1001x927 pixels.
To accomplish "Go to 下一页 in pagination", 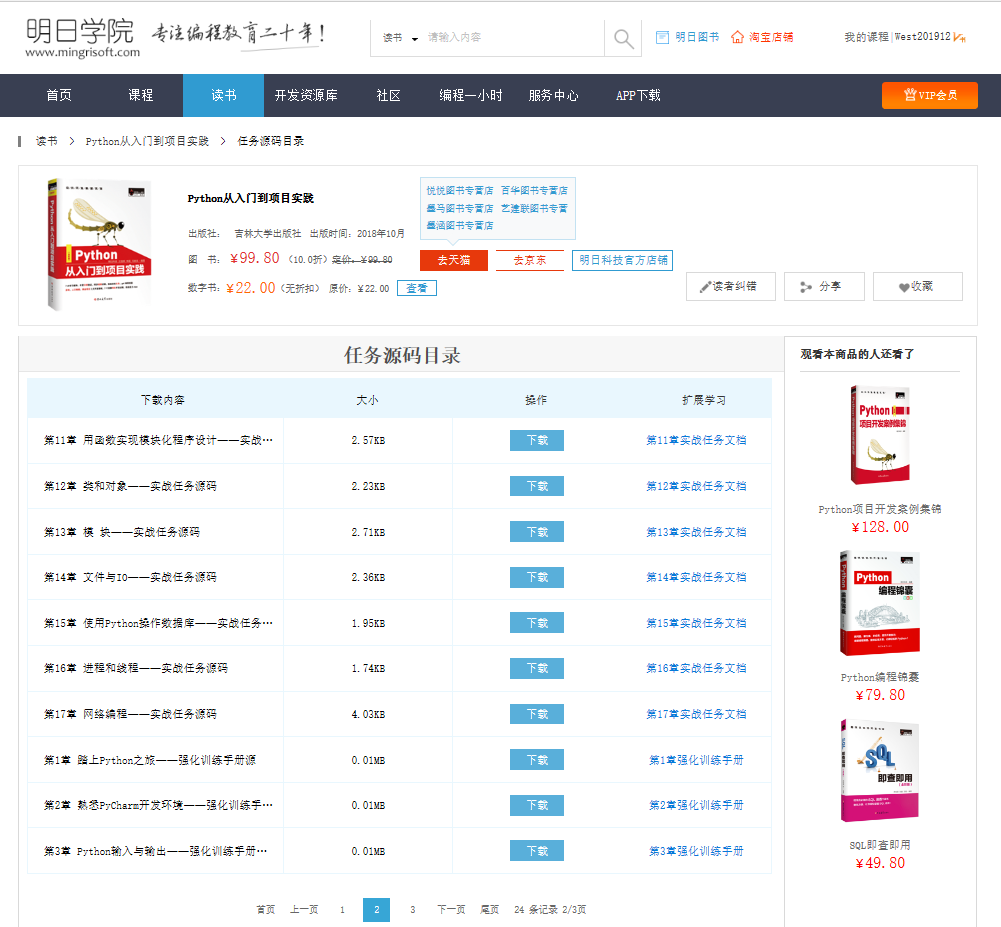I will [x=451, y=910].
